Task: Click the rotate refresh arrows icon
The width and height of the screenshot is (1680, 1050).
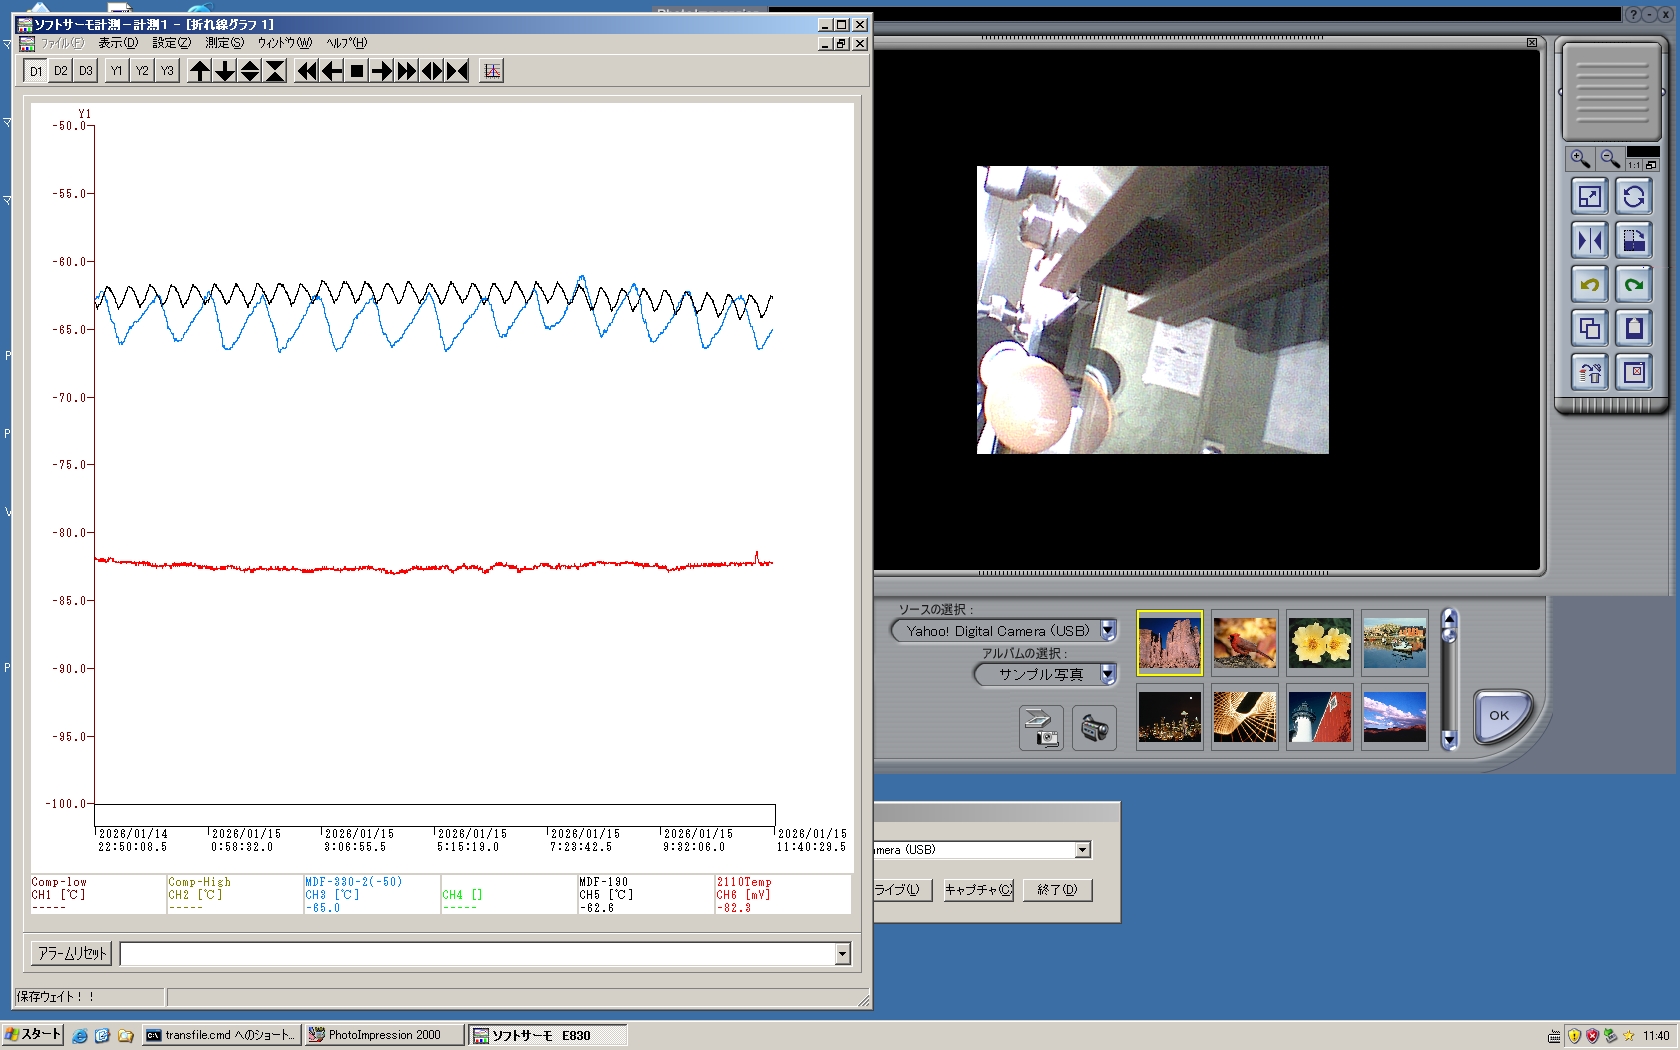Action: tap(1634, 197)
